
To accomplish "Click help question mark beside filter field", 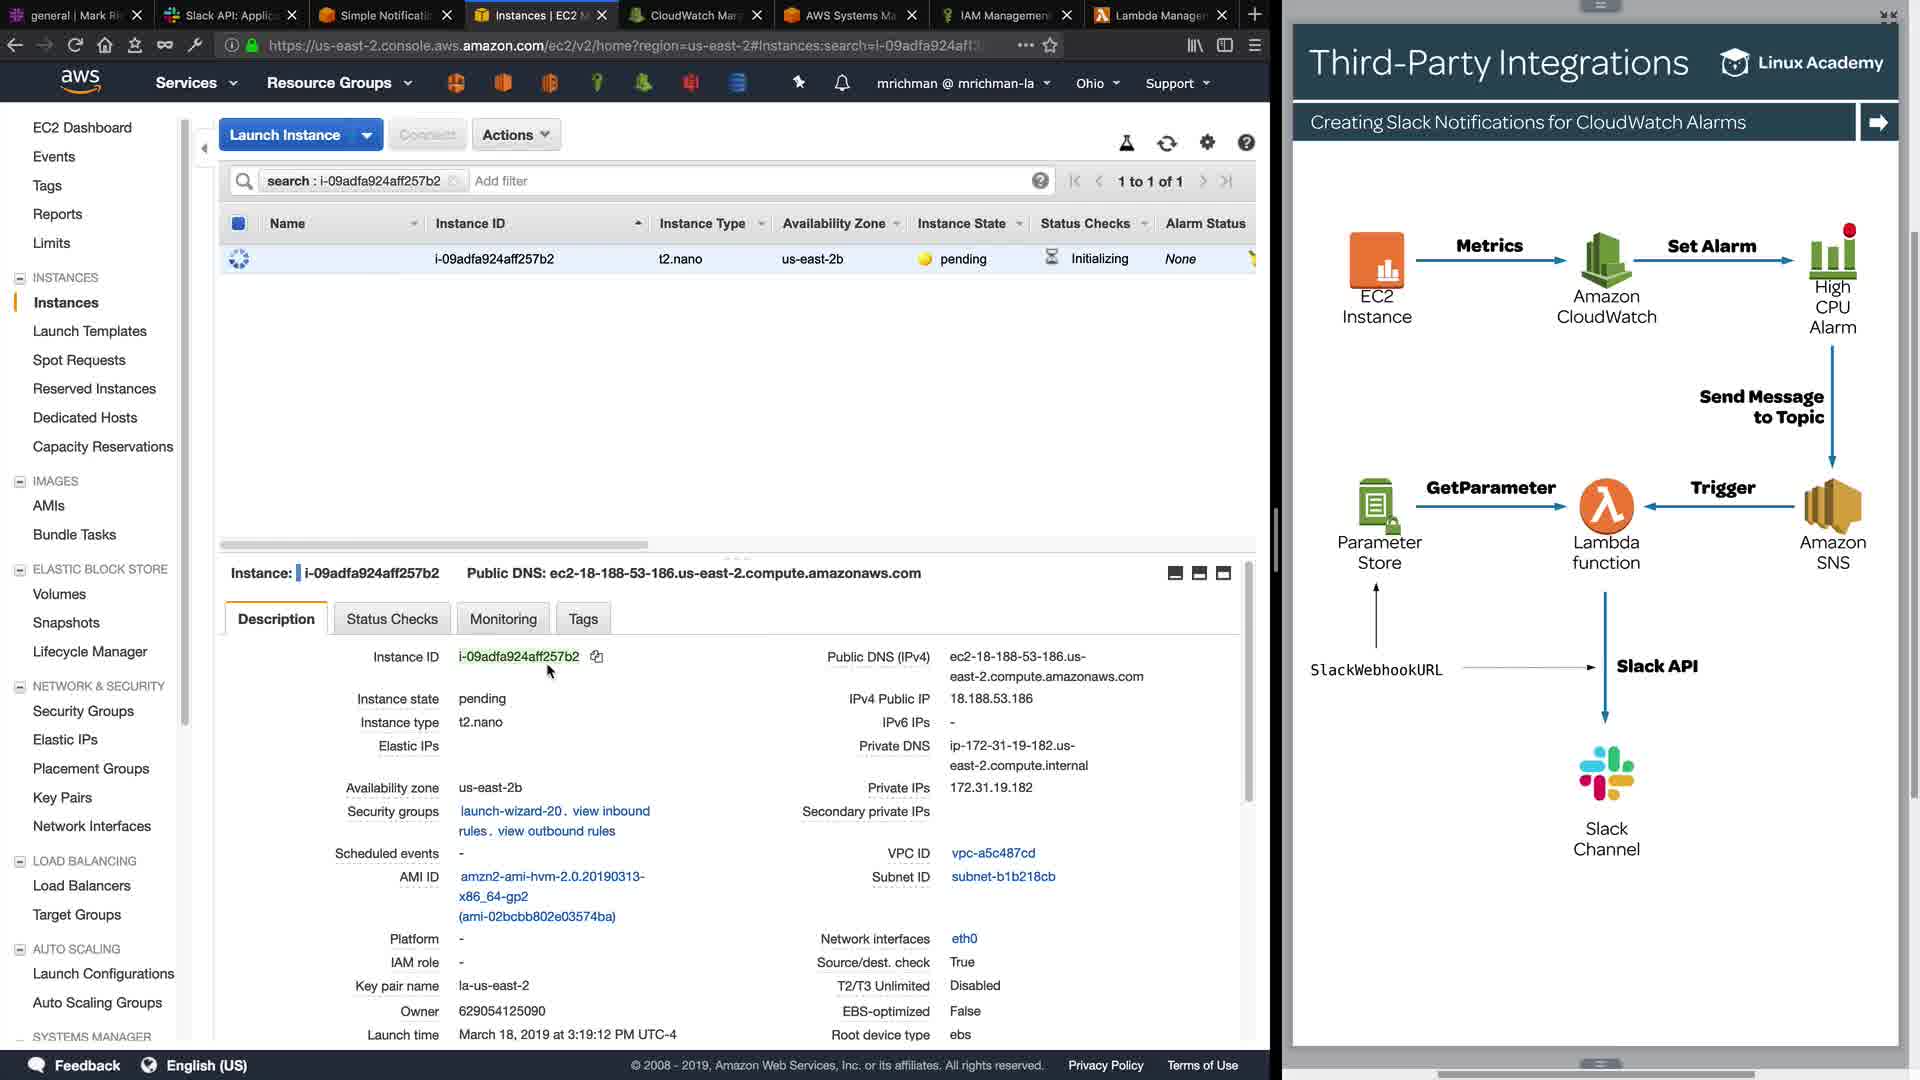I will coord(1040,181).
